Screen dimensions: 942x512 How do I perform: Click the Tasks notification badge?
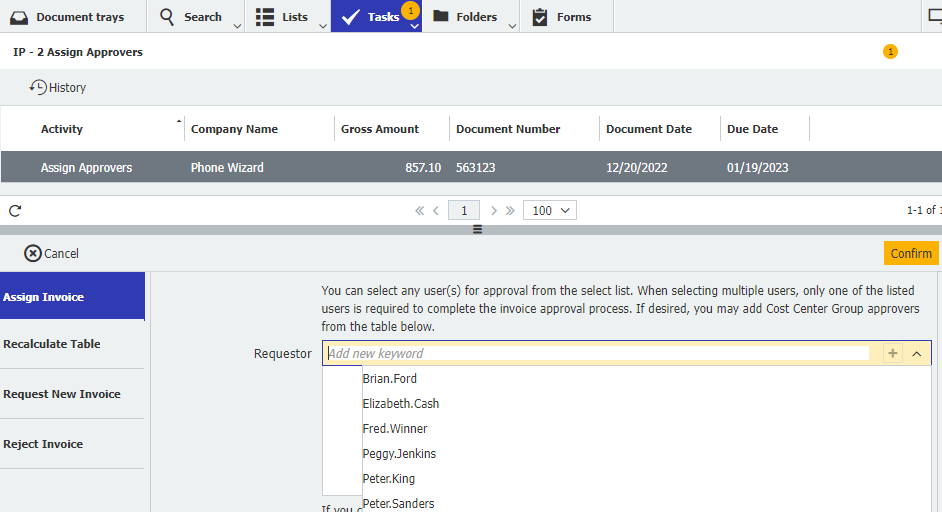pyautogui.click(x=410, y=10)
